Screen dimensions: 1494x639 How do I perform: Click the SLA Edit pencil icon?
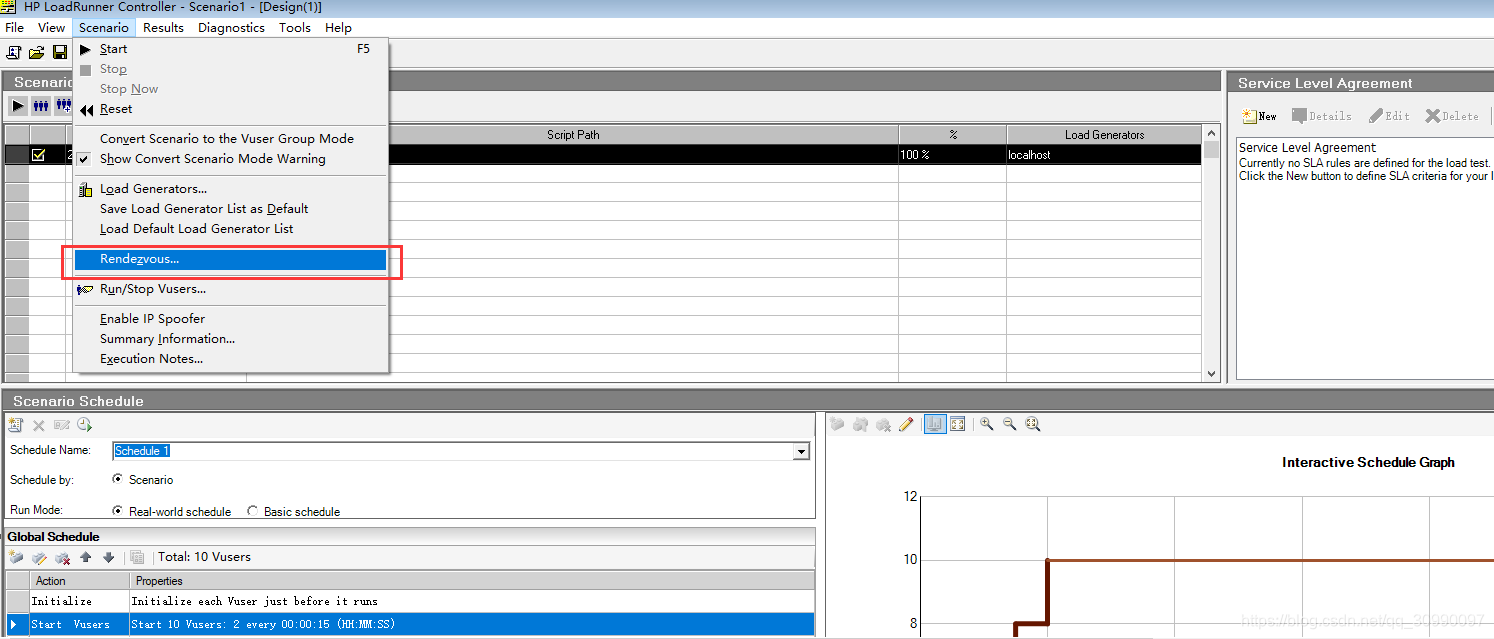pos(1389,116)
